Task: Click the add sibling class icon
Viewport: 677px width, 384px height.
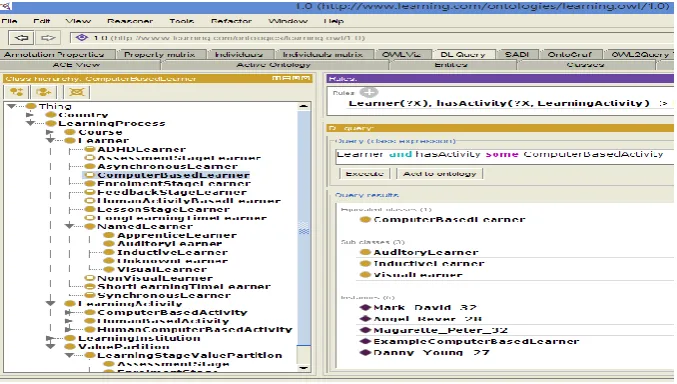Action: click(44, 92)
